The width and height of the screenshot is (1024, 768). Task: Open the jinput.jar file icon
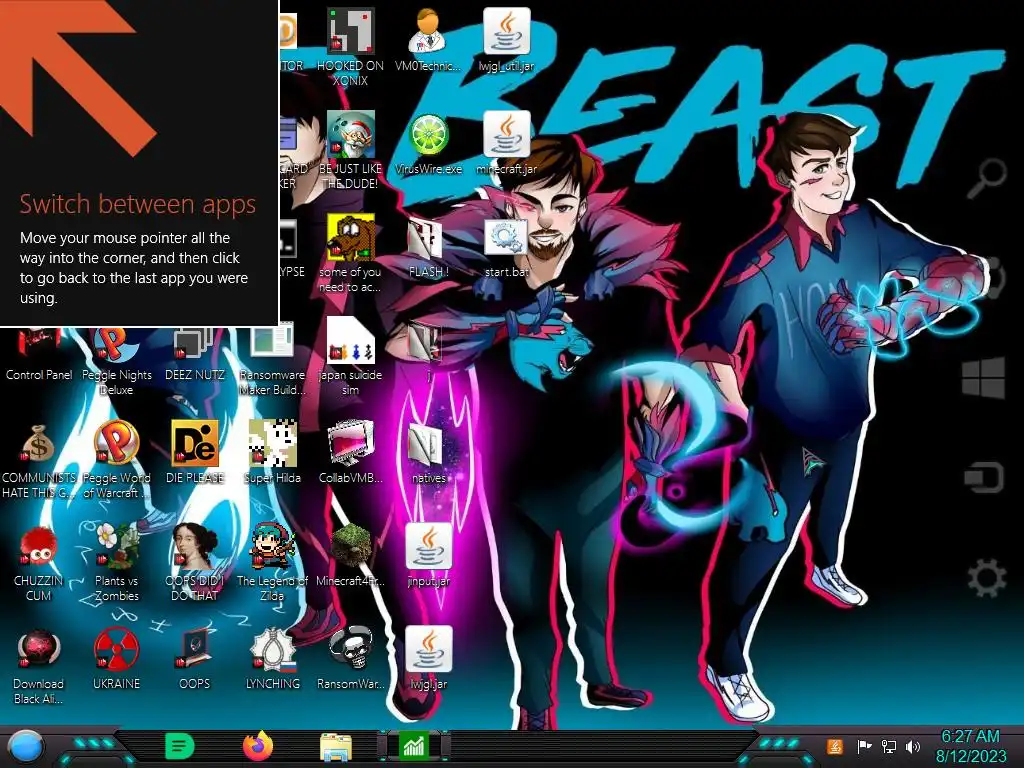428,547
